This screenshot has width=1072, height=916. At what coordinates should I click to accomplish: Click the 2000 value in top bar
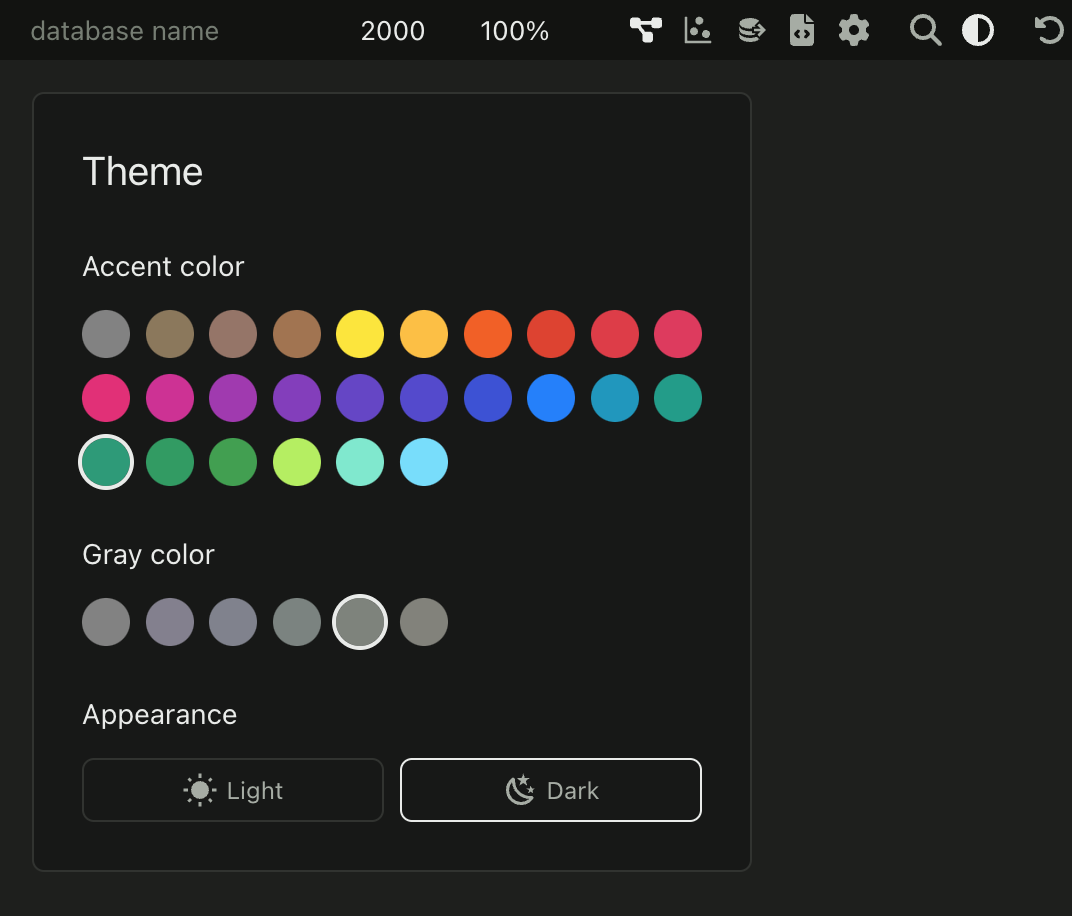coord(392,31)
